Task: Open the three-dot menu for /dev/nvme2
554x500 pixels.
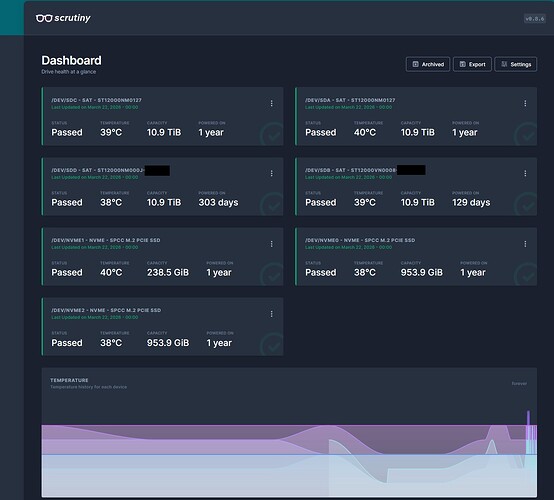Action: pyautogui.click(x=271, y=314)
